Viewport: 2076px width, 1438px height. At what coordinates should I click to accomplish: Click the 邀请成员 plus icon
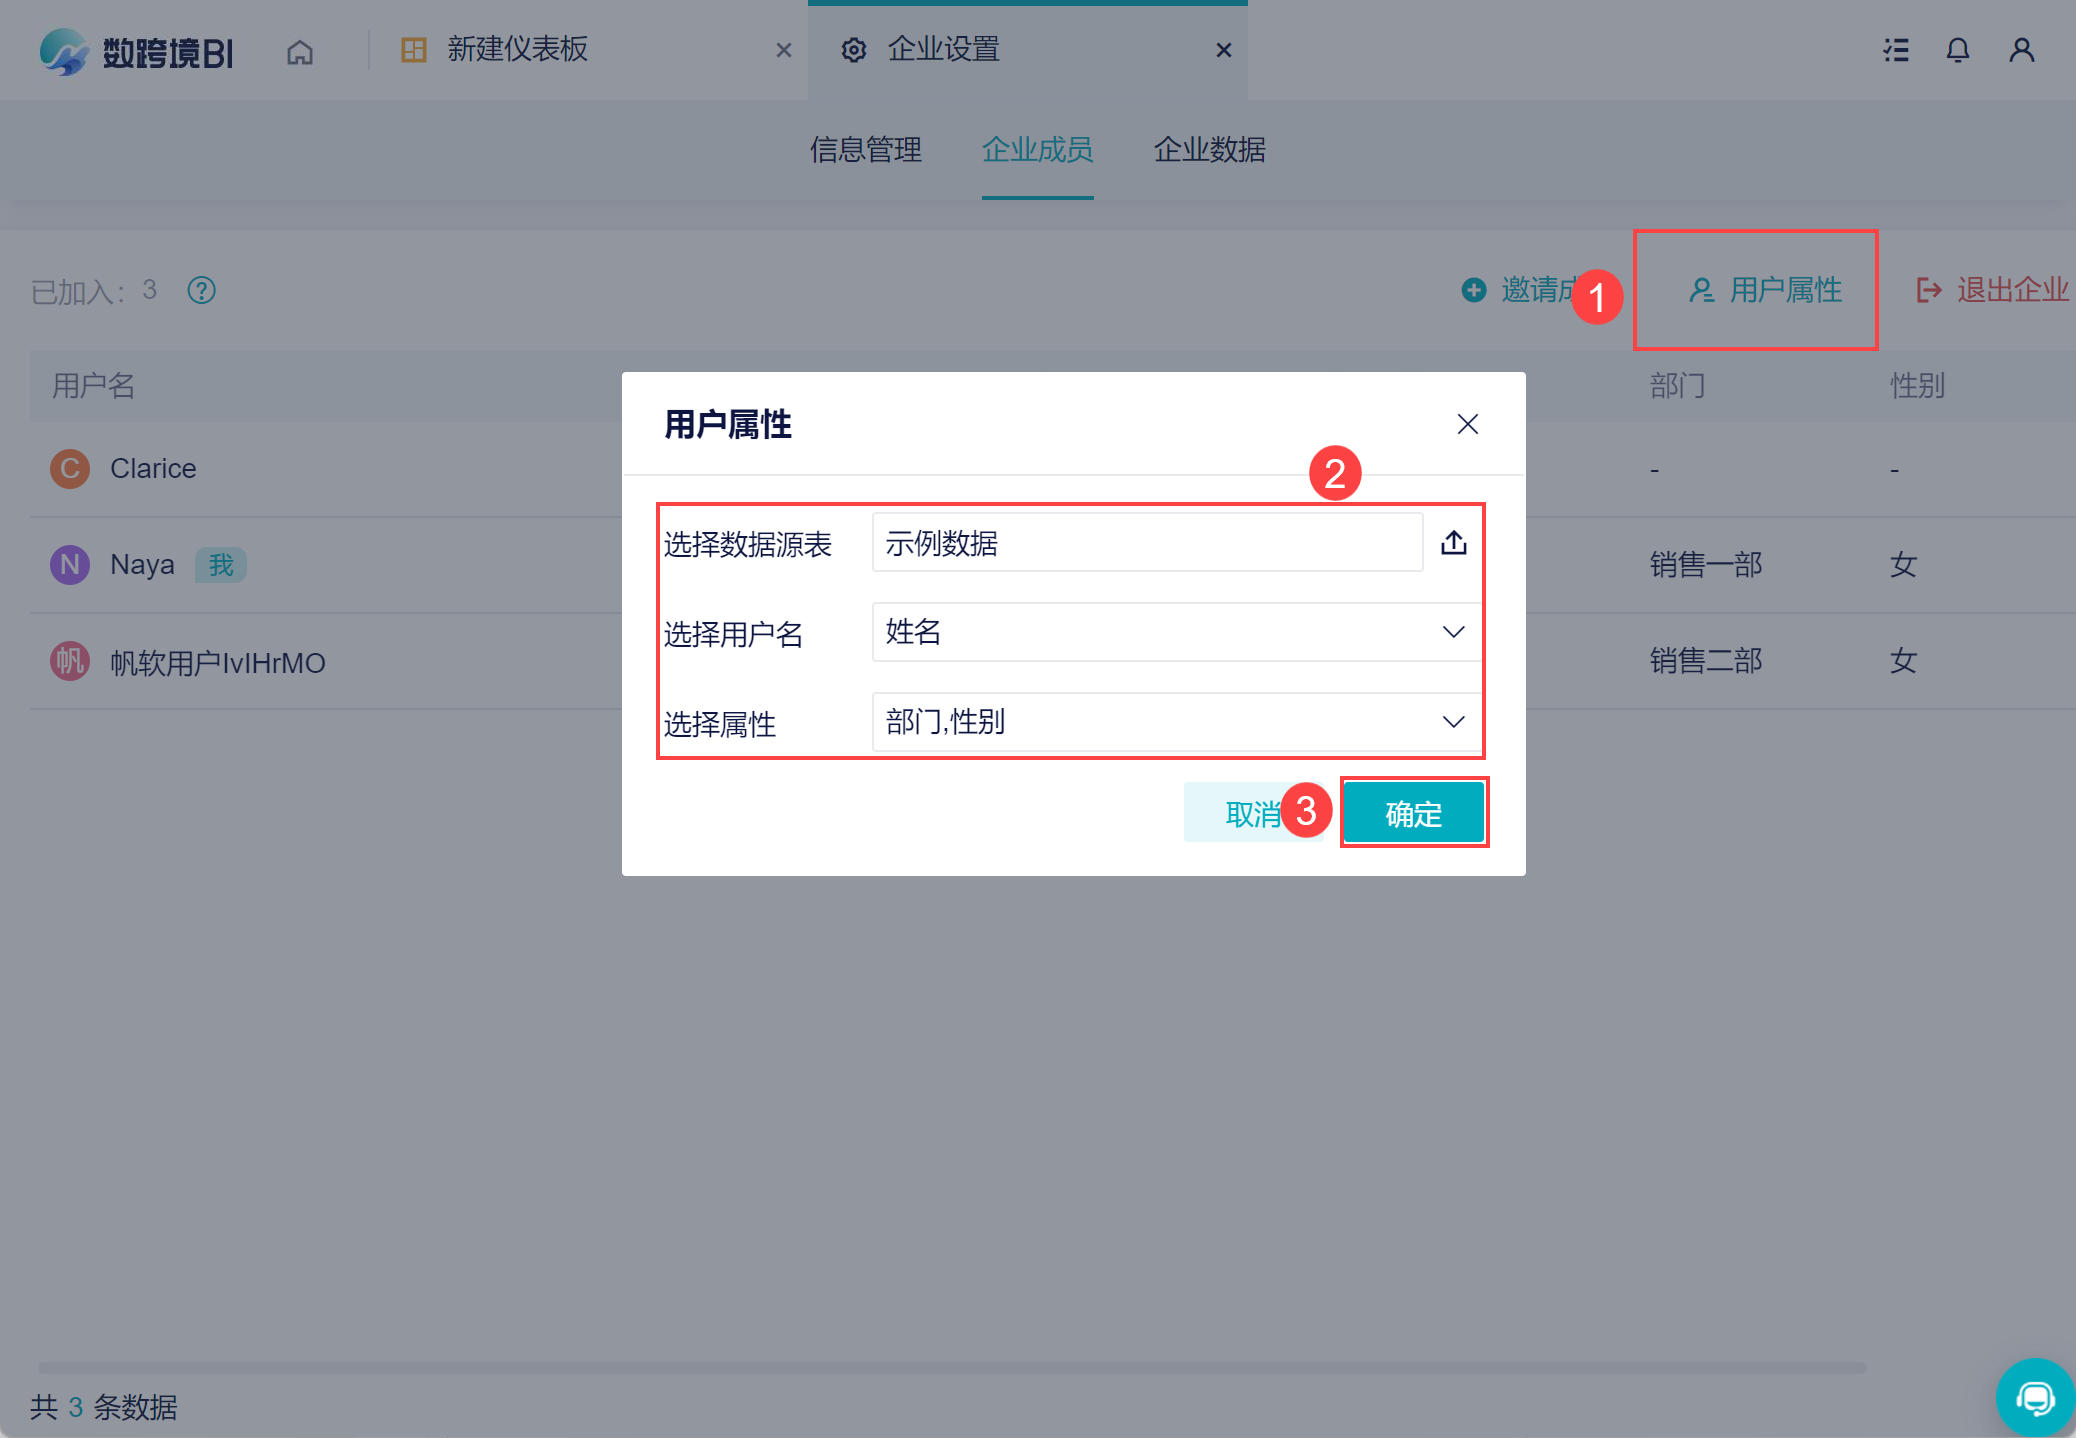pyautogui.click(x=1474, y=290)
